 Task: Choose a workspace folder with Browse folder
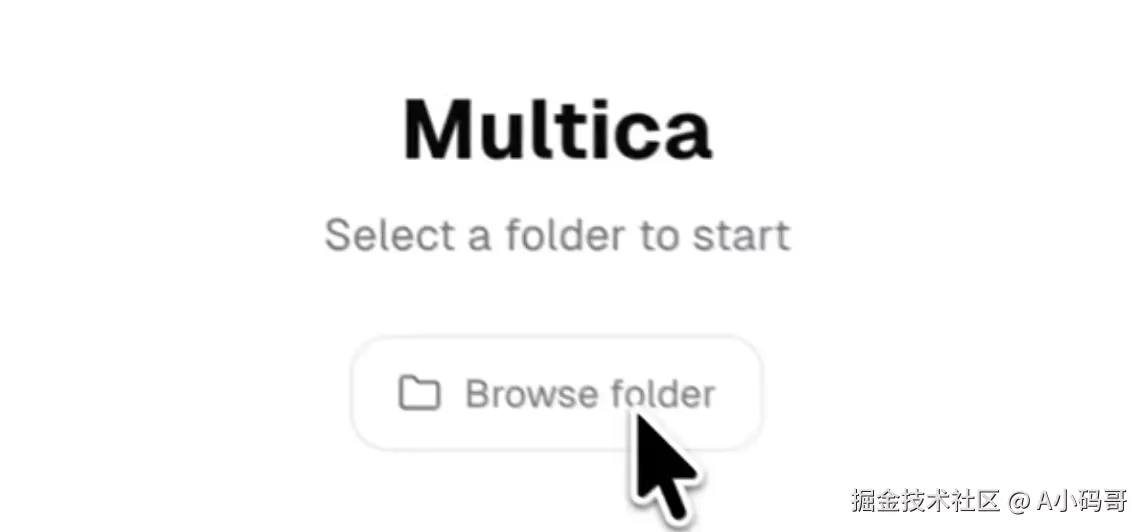556,393
